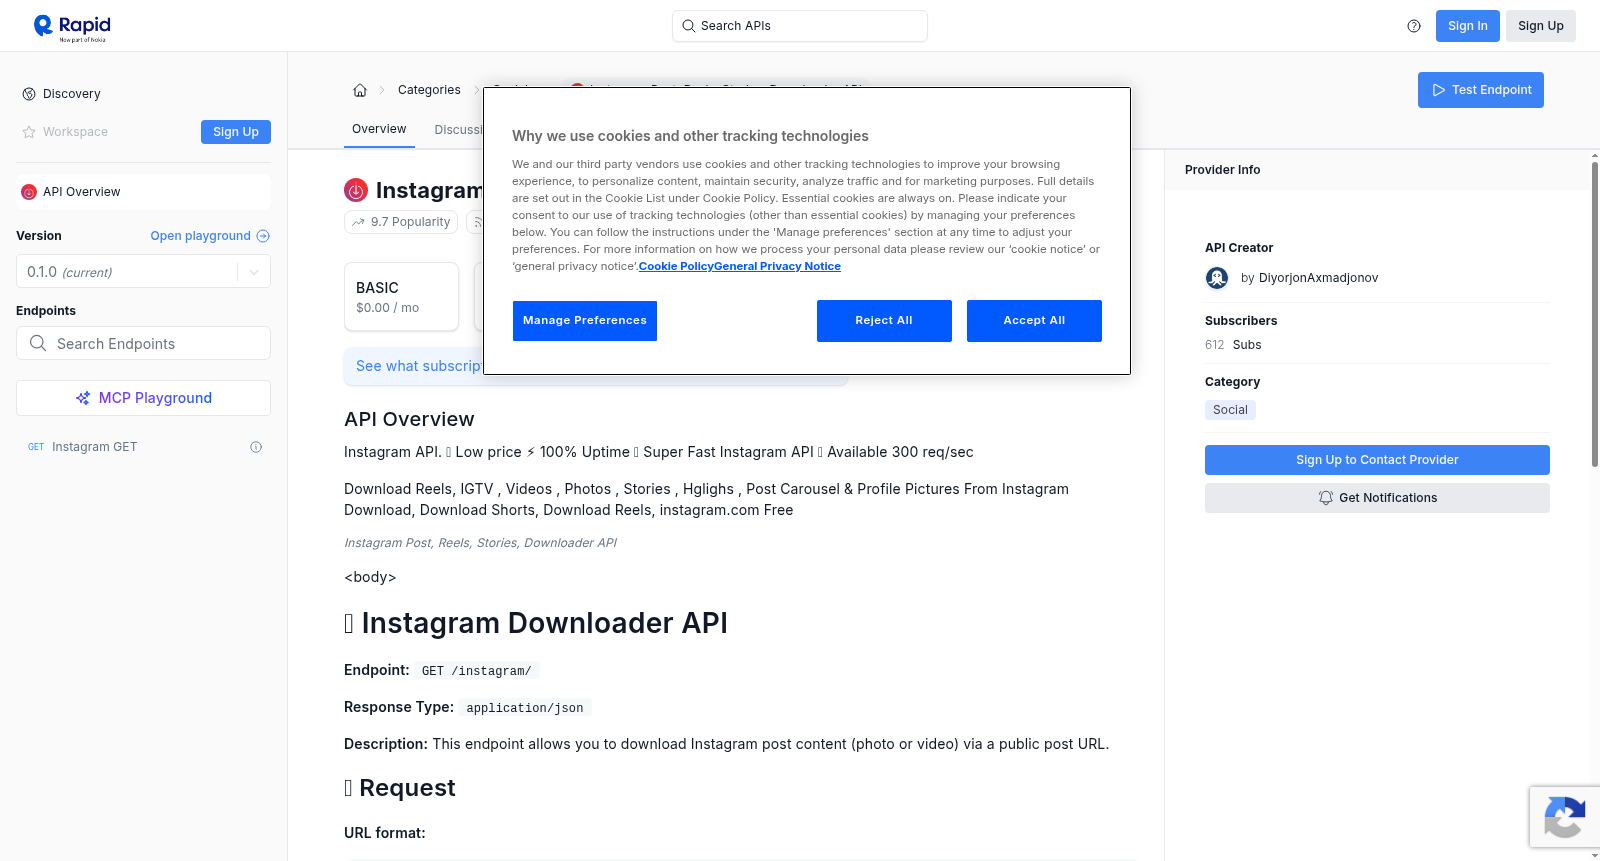The image size is (1600, 861).
Task: Click the sidebar Workspace Sign Up button
Action: pos(236,132)
